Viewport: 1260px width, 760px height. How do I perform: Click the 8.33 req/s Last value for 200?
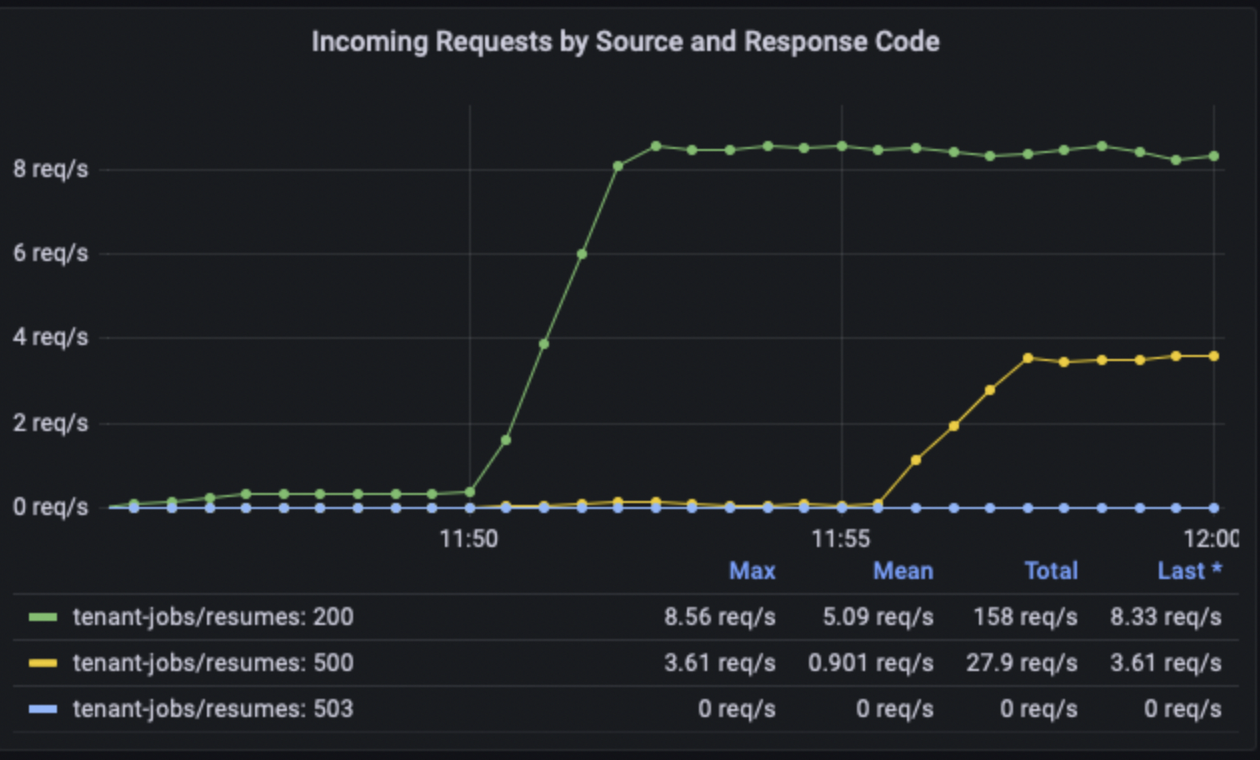[1166, 617]
